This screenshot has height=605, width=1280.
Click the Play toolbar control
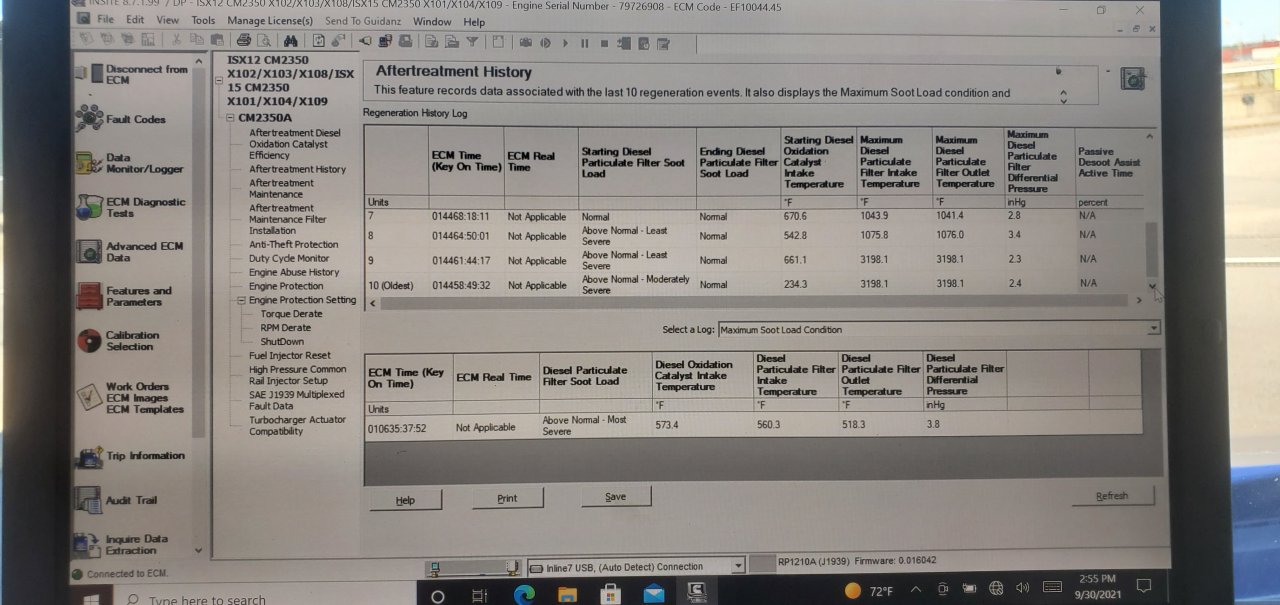(x=565, y=43)
